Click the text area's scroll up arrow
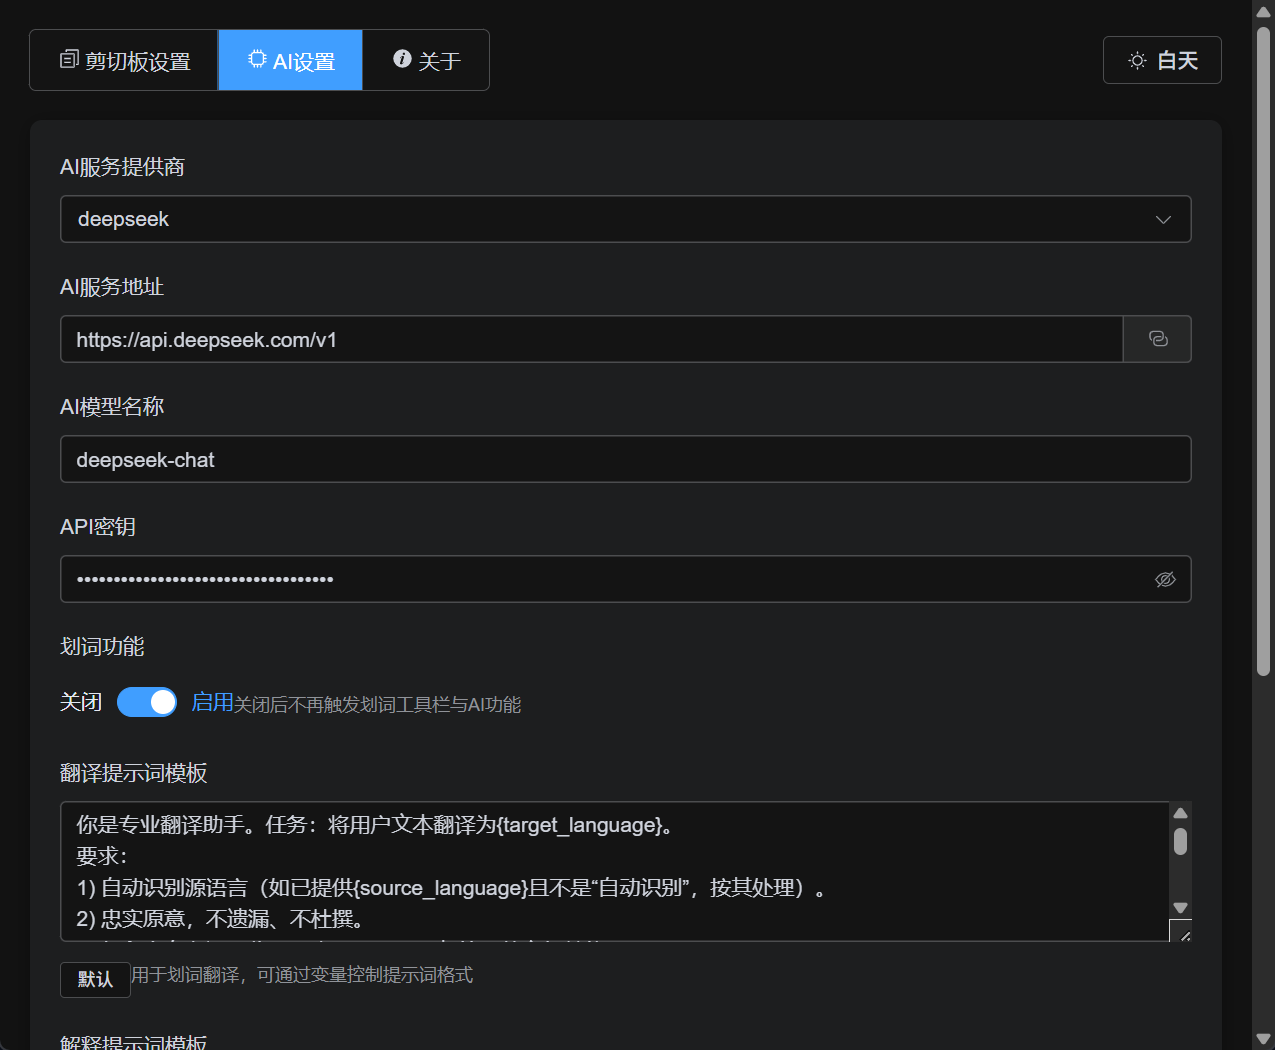The height and width of the screenshot is (1050, 1275). [1180, 813]
